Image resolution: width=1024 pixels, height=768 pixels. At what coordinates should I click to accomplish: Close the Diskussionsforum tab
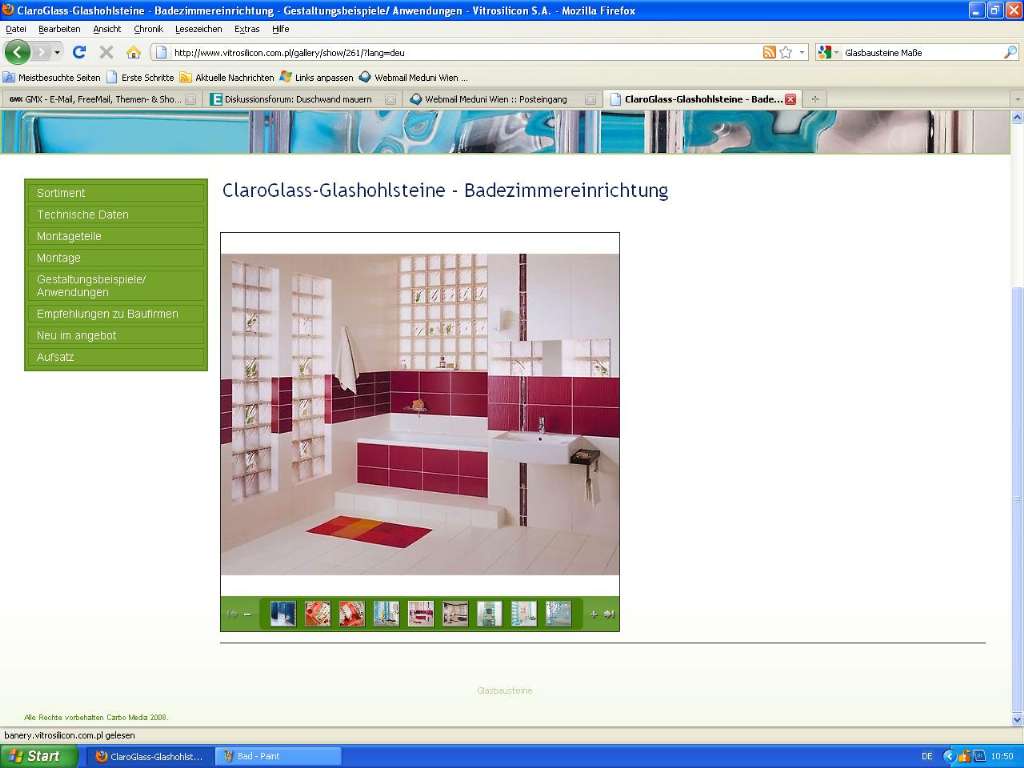(391, 100)
